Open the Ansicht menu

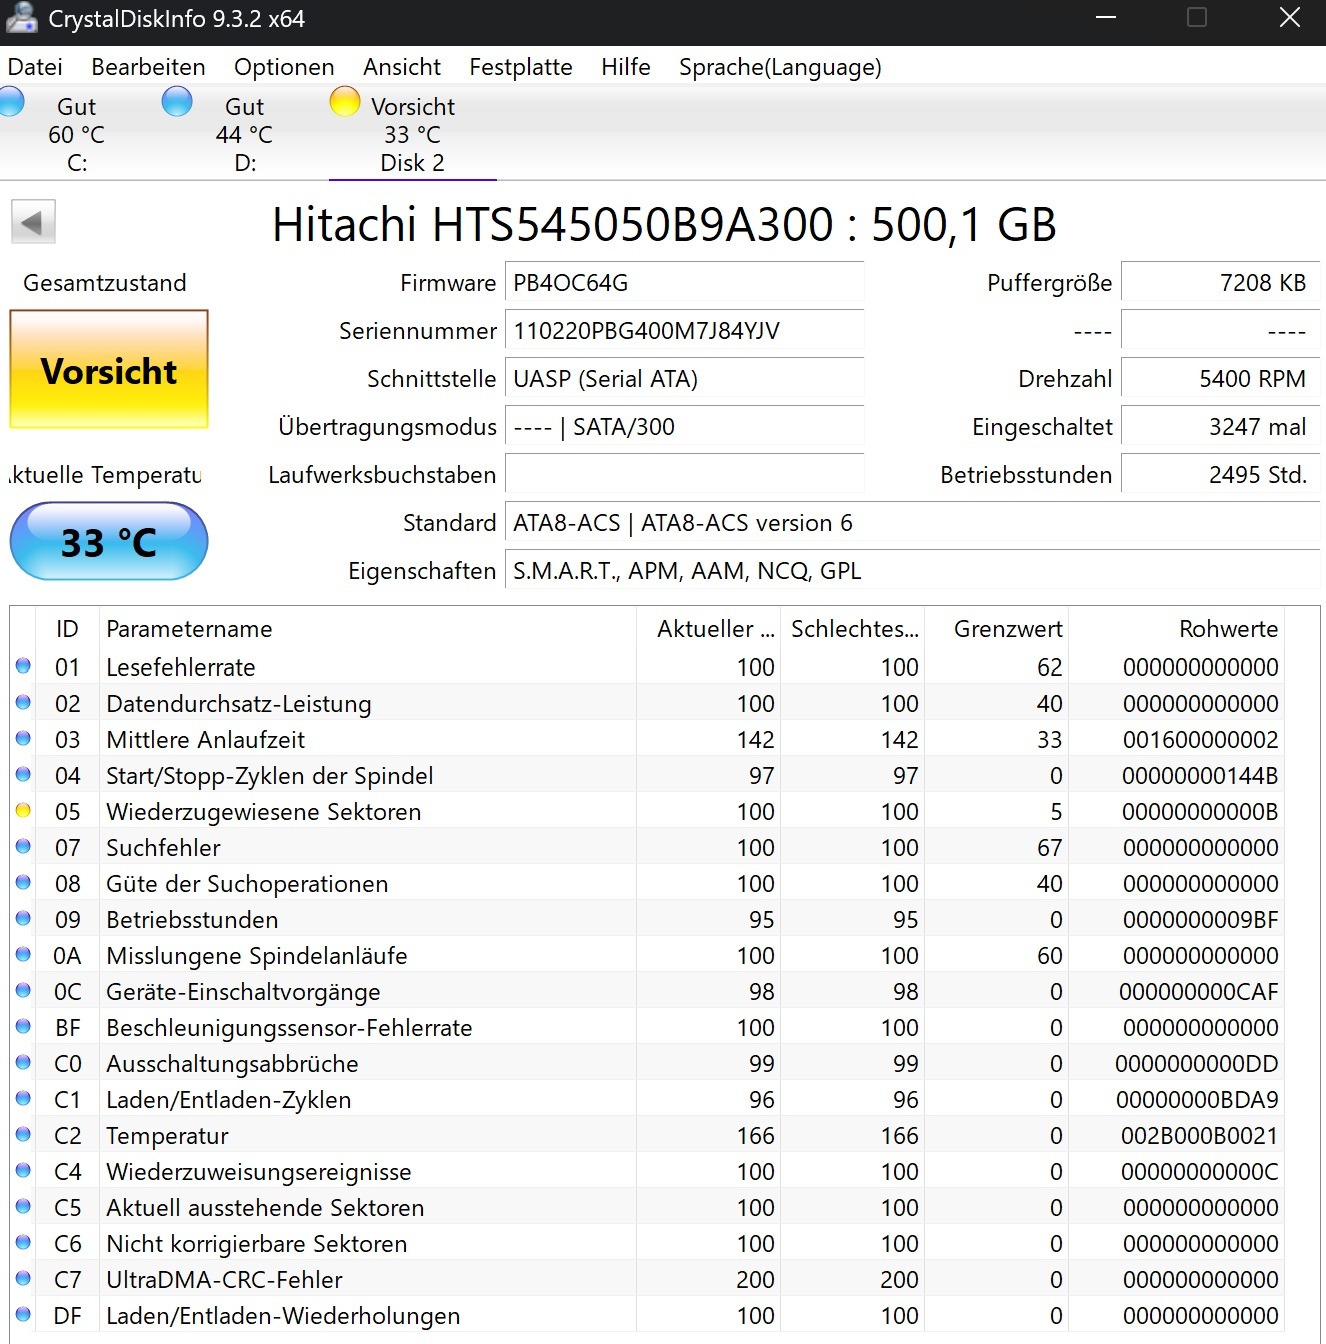click(402, 67)
